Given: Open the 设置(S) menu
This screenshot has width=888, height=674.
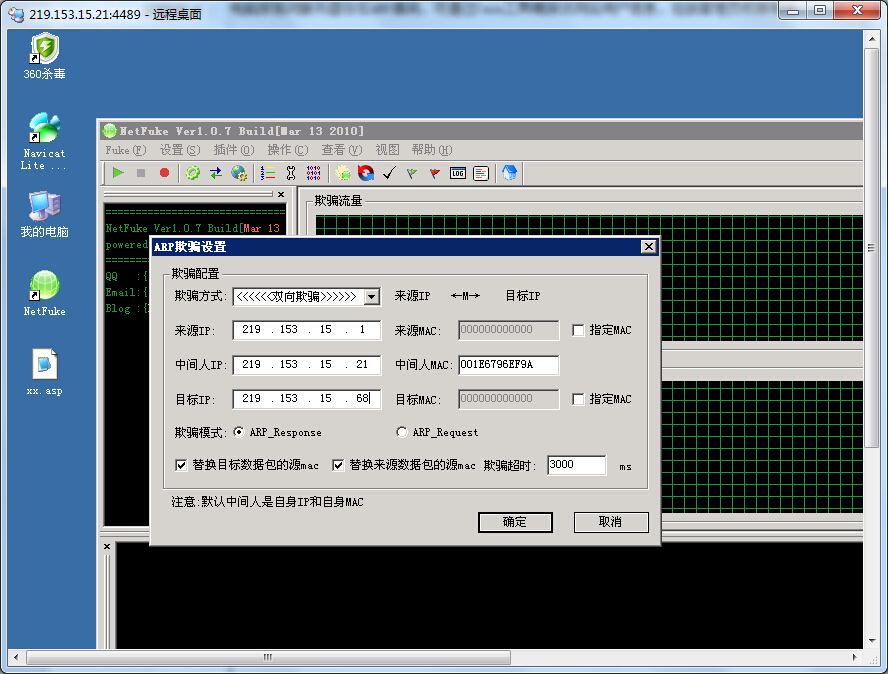Looking at the screenshot, I should (180, 150).
